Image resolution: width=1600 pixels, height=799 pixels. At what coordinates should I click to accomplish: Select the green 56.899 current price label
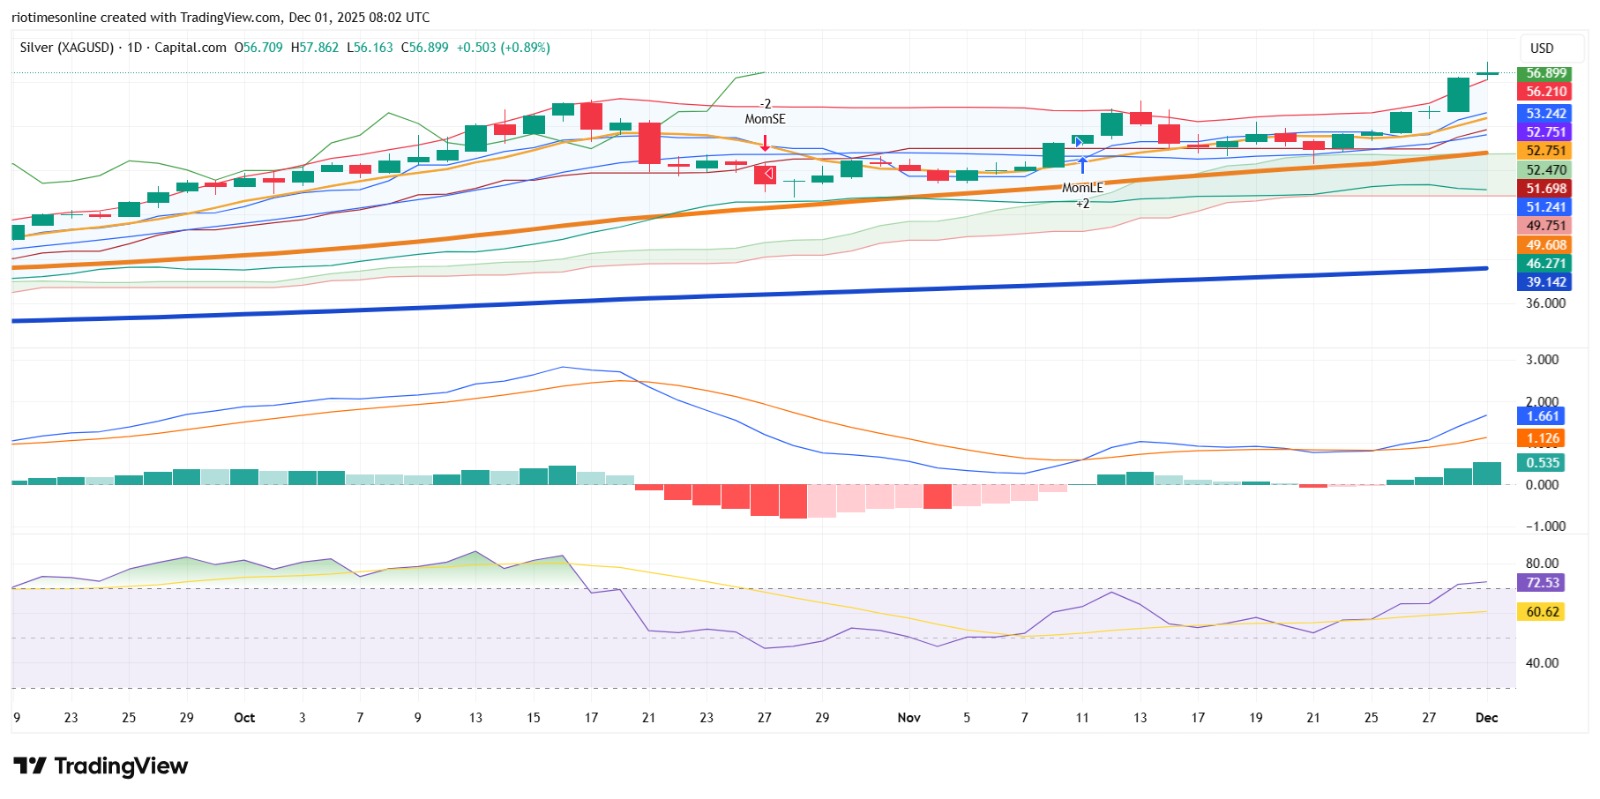click(x=1545, y=73)
